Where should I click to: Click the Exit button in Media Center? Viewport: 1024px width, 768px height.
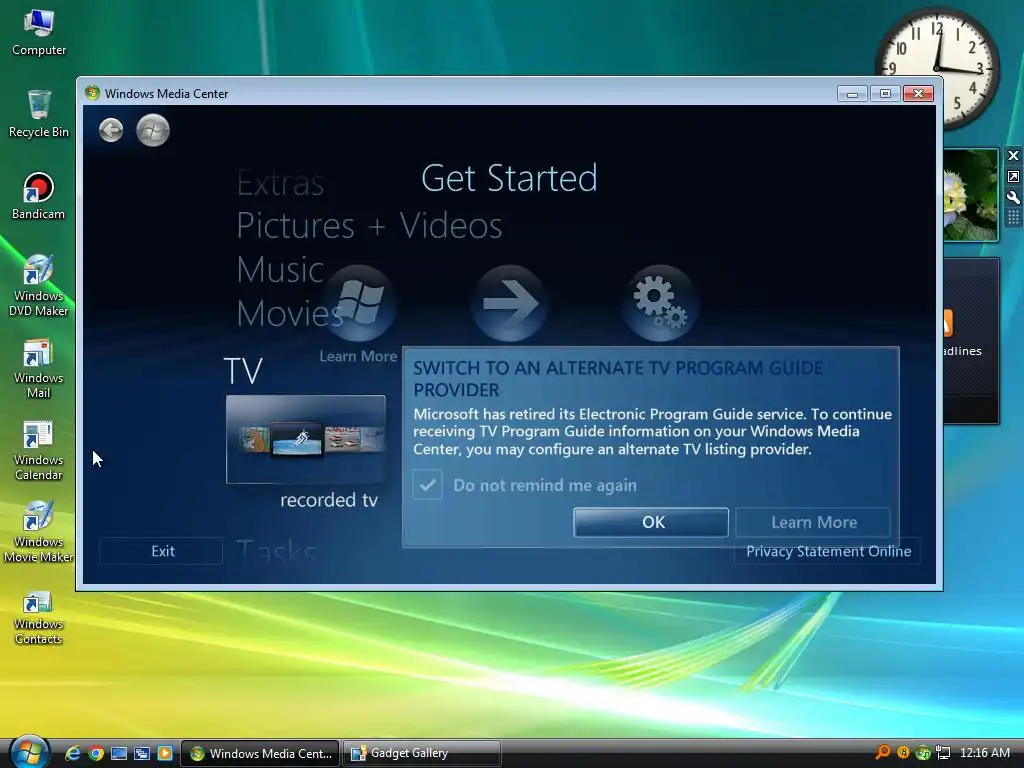161,551
